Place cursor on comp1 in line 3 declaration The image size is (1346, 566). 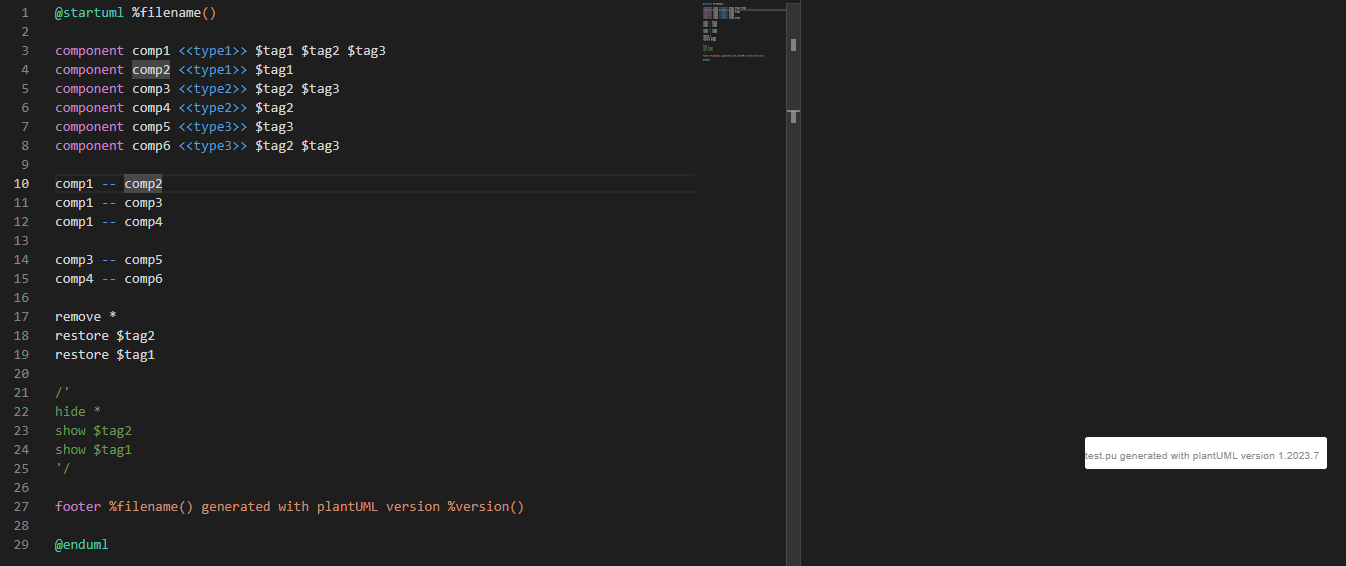(151, 51)
